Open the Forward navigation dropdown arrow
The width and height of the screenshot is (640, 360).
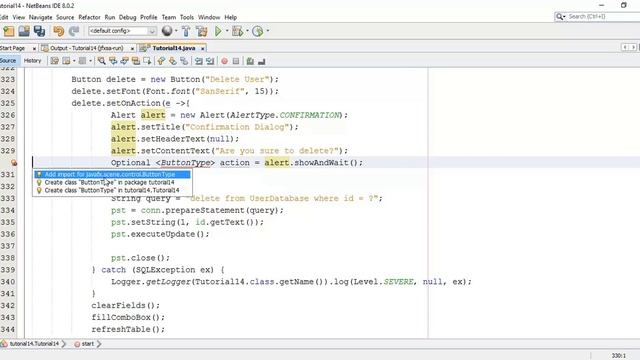pos(90,61)
